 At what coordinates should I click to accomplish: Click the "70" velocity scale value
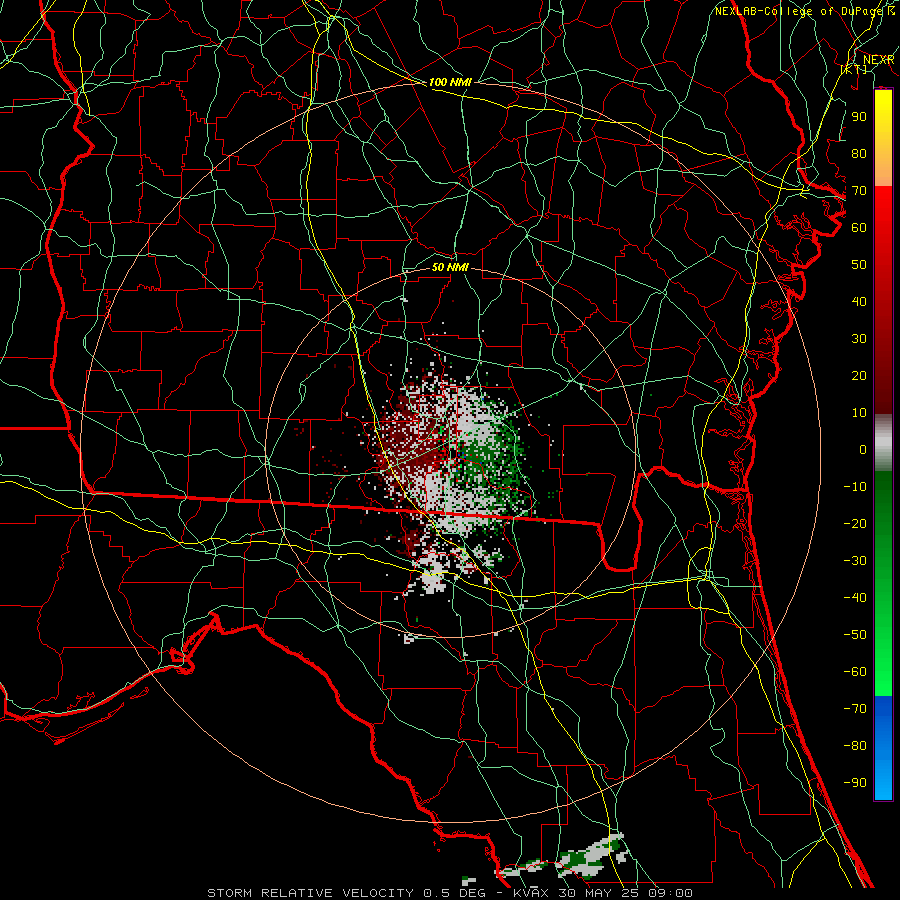pyautogui.click(x=859, y=191)
